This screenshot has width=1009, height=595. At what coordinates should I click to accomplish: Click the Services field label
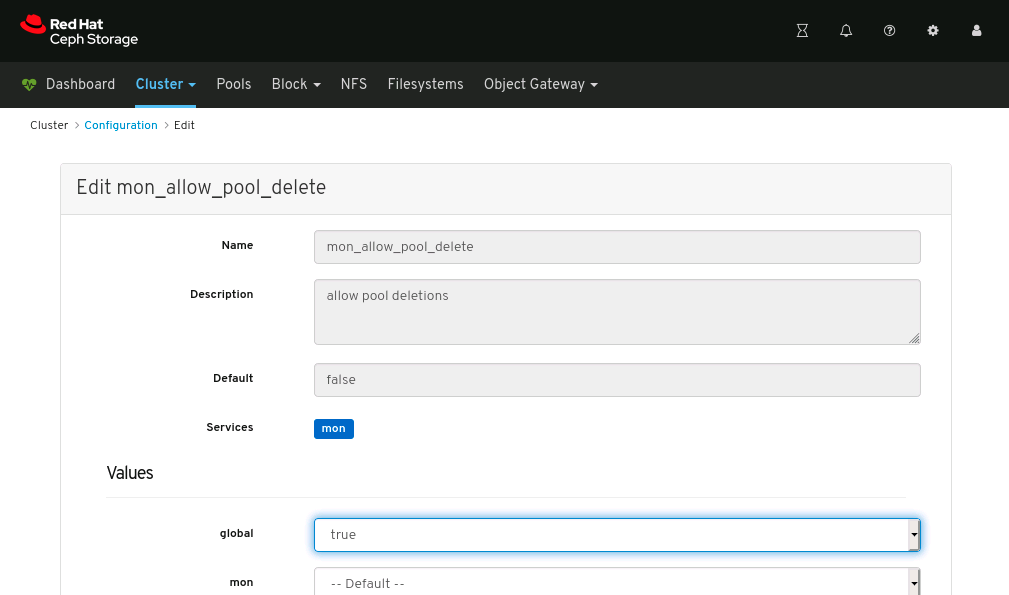(x=230, y=427)
